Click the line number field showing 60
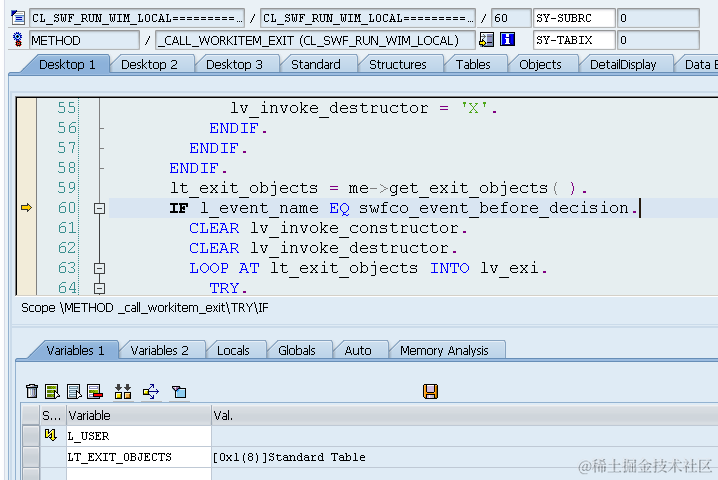Screen dimensions: 718x480 click(x=511, y=18)
